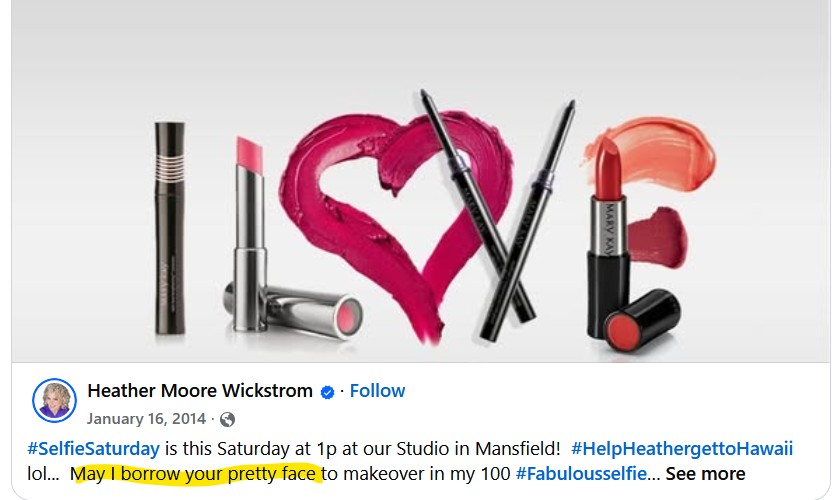Open the #SelfieSaturday hashtag
This screenshot has width=837, height=500.
click(x=93, y=448)
